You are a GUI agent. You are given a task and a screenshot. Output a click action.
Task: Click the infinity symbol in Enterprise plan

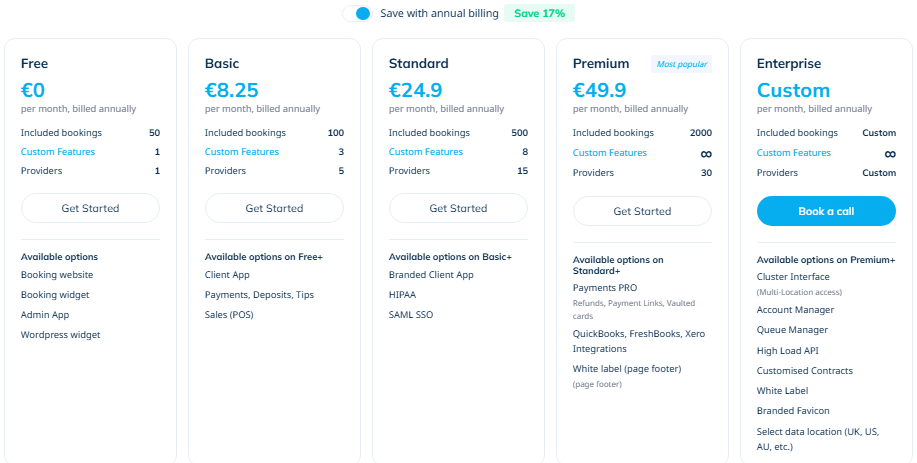point(890,154)
